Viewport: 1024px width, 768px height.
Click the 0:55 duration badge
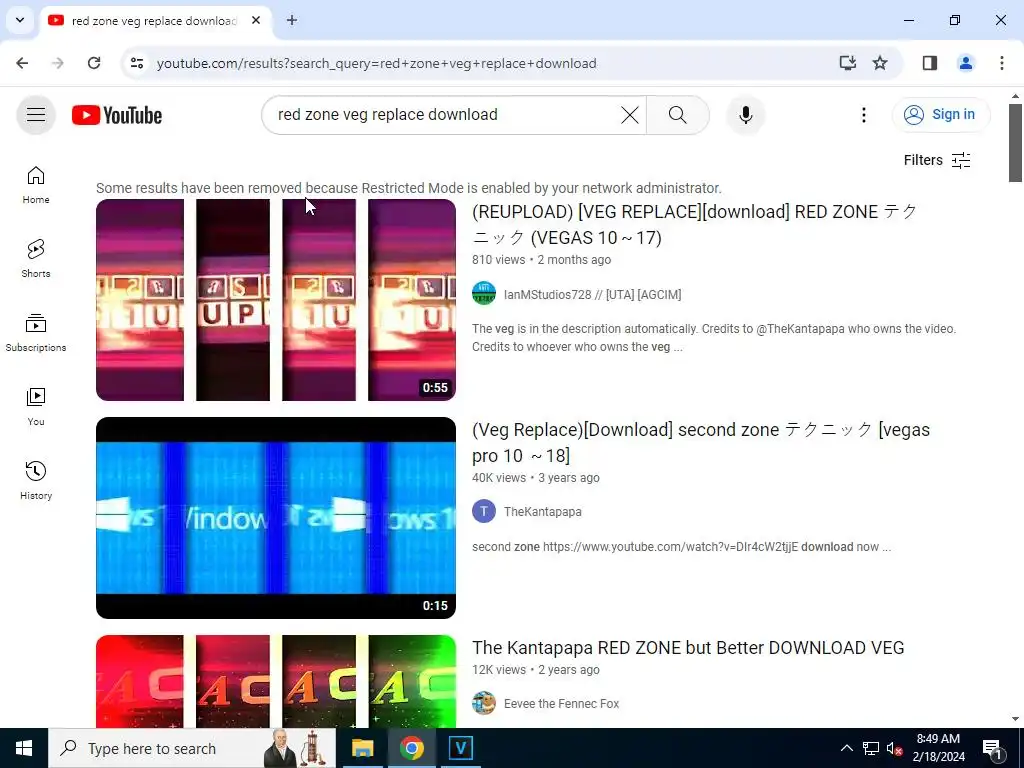coord(435,387)
